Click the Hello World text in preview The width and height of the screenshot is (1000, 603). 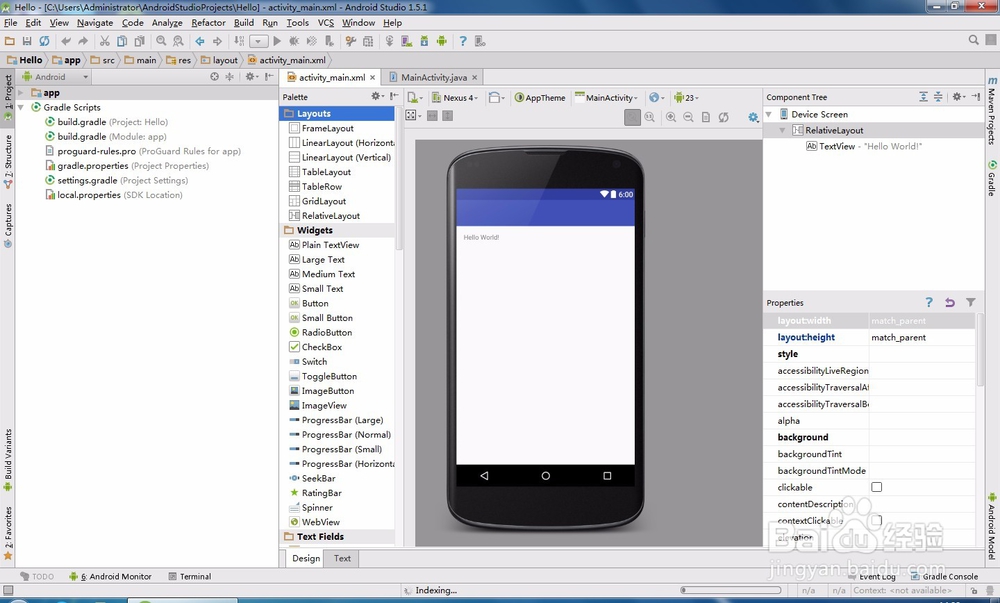click(481, 237)
